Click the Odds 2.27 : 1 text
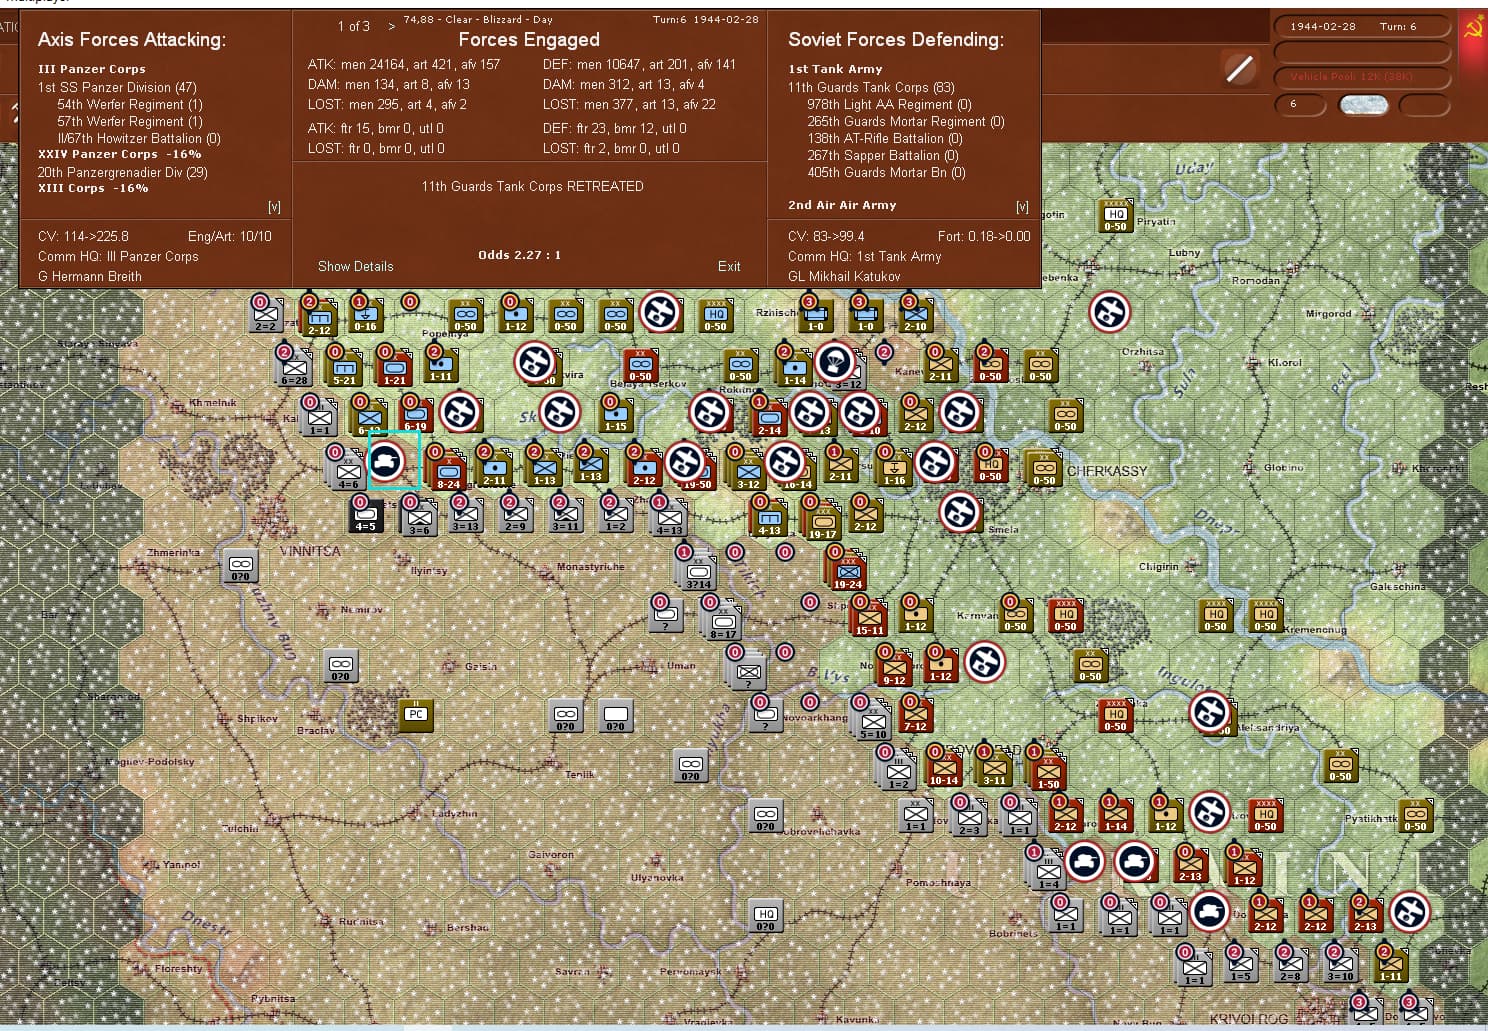Screen dimensions: 1488x1031 519,255
